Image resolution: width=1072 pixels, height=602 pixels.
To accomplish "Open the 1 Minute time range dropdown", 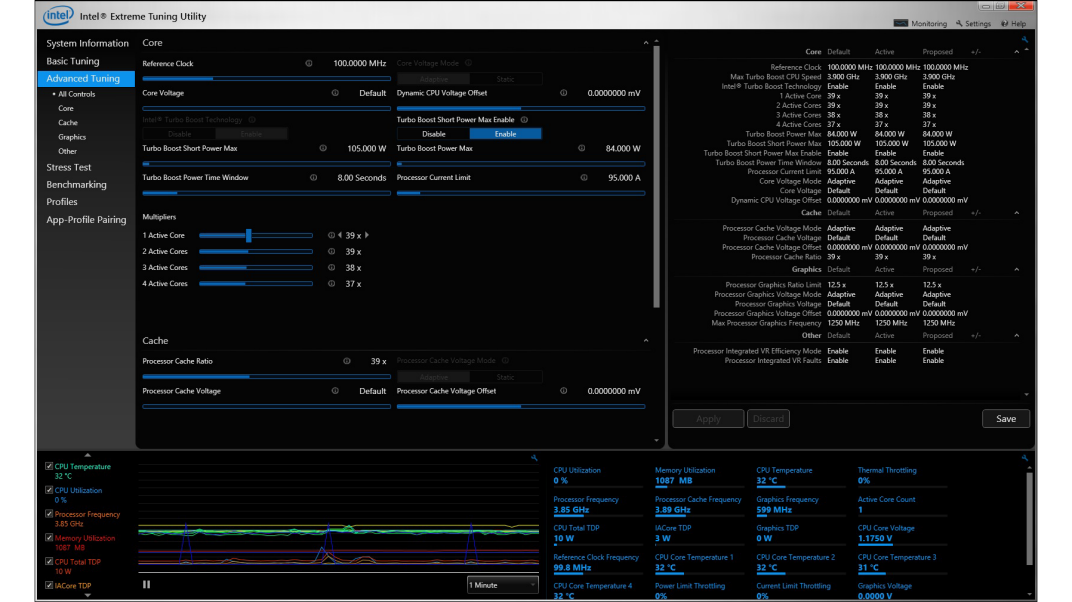I will [502, 585].
